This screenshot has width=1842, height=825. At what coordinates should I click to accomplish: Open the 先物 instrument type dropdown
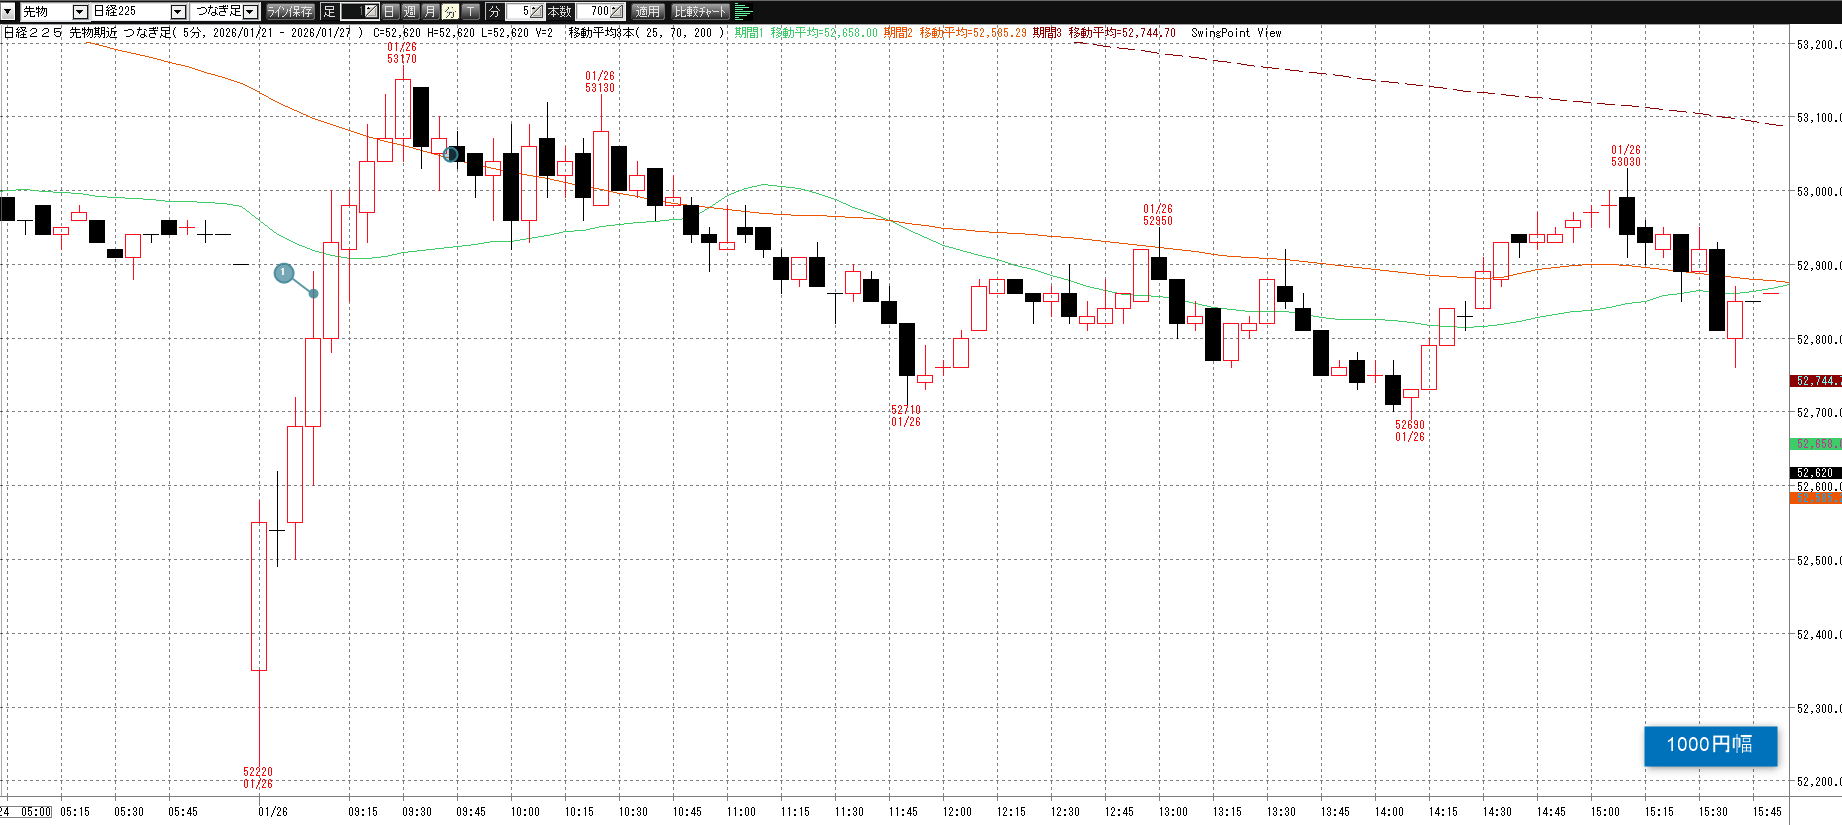(80, 11)
